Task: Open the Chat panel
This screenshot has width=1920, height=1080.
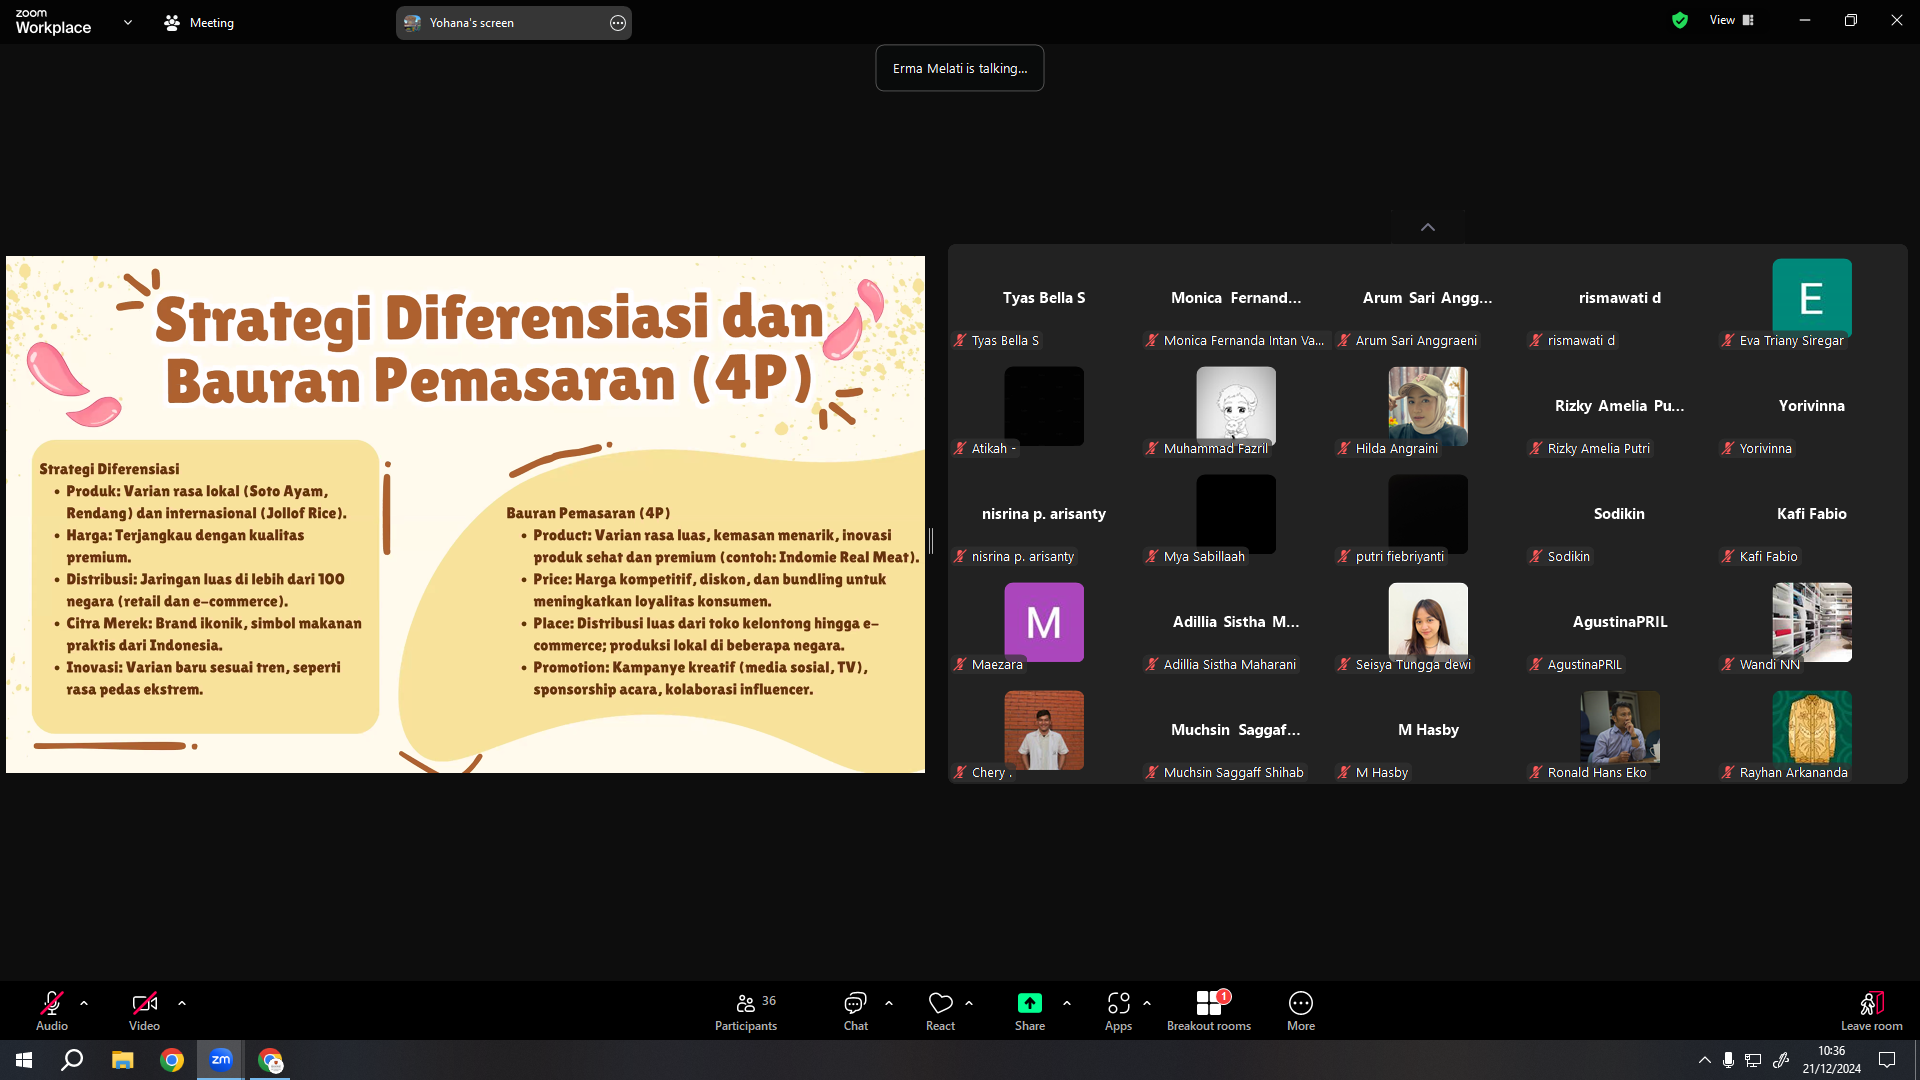Action: (x=856, y=1011)
